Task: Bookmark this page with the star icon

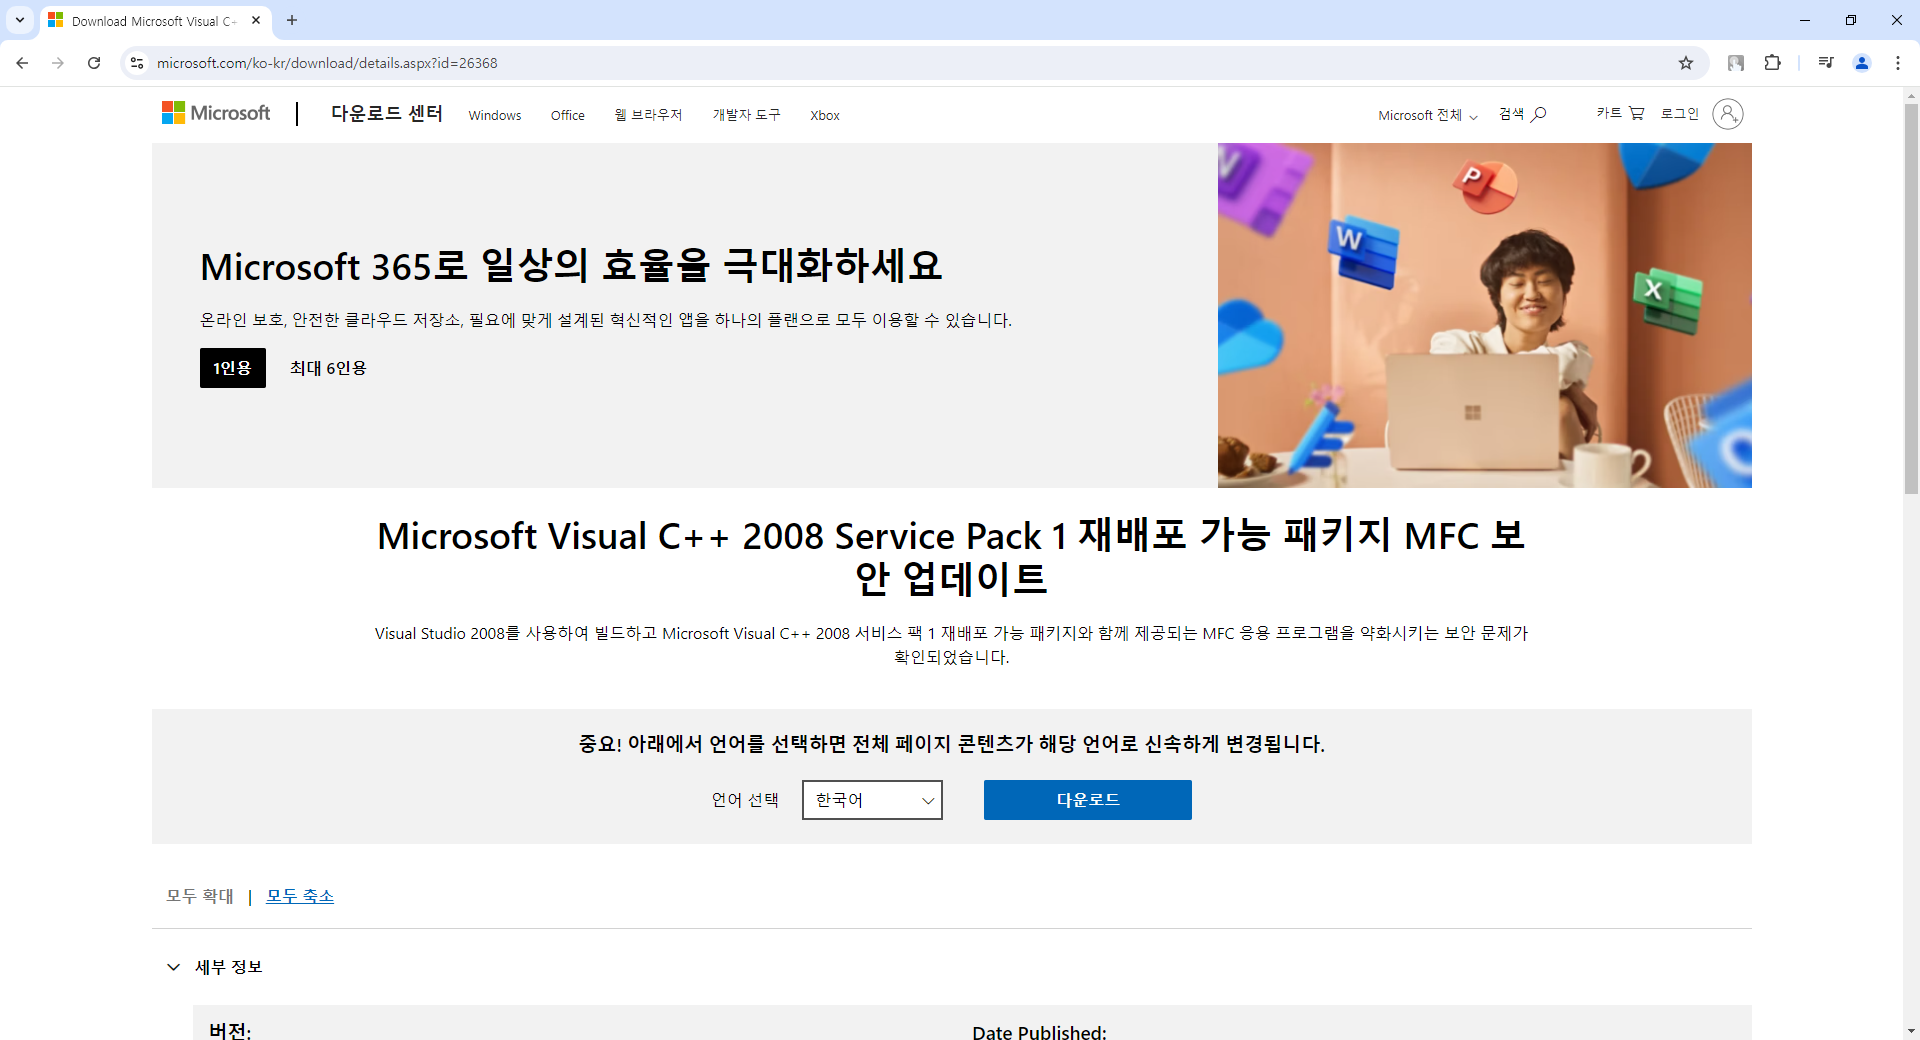Action: (x=1686, y=63)
